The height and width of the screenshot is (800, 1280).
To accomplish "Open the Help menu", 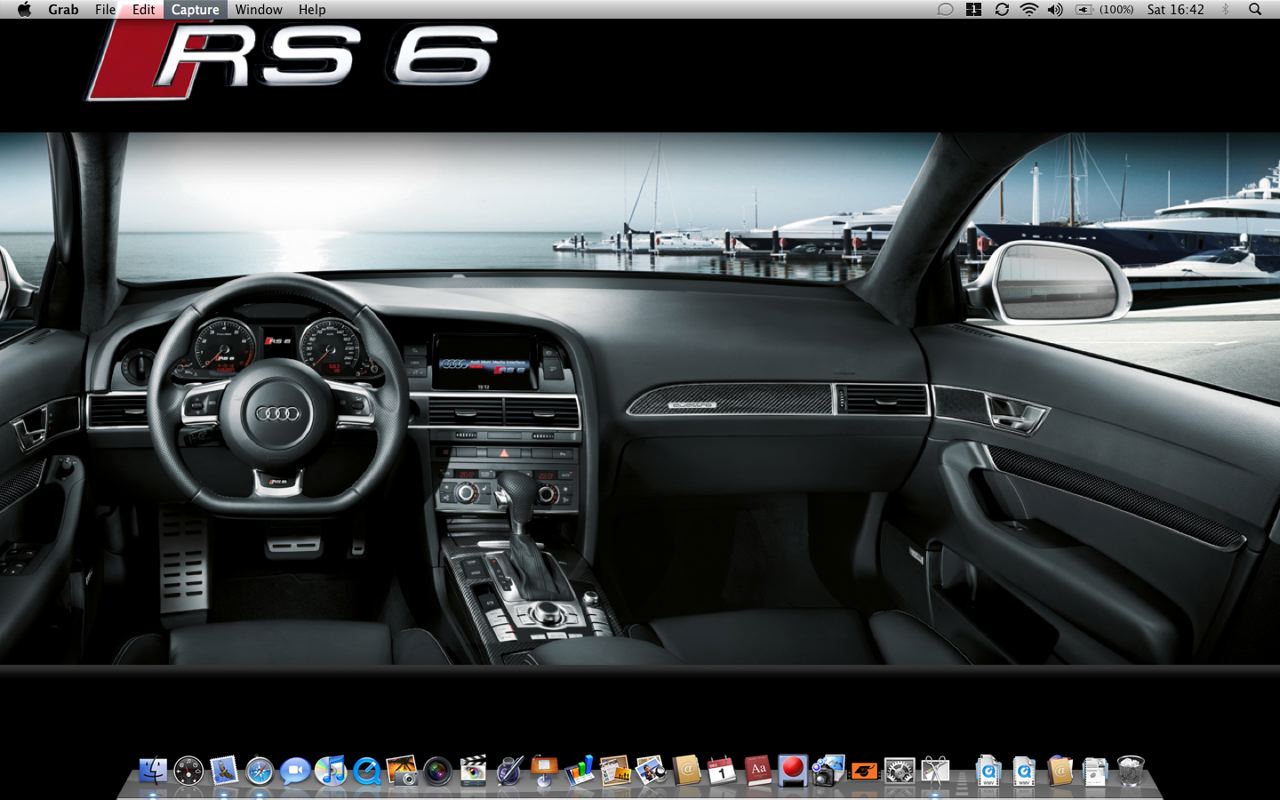I will pos(312,9).
